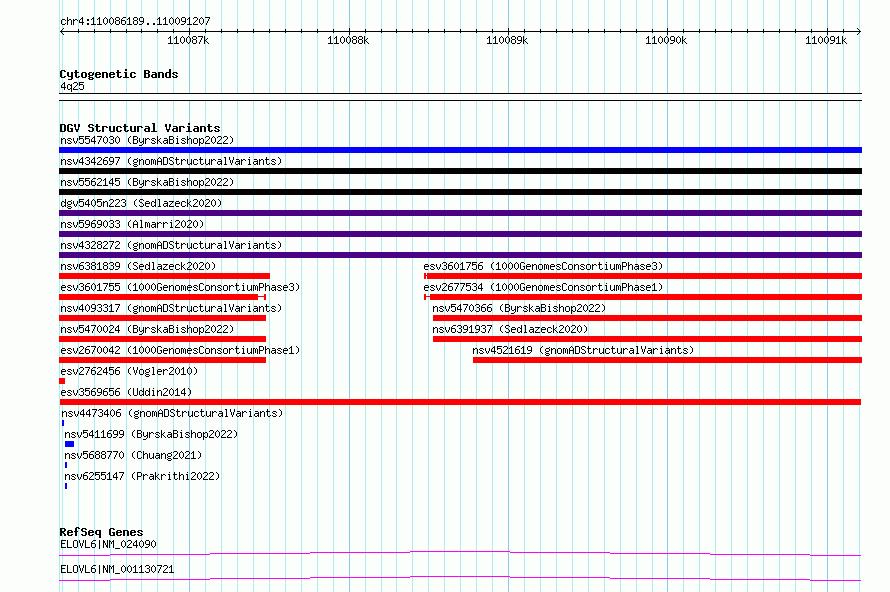Viewport: 890px width, 592px height.
Task: Click variant label nsv5969033 (Almarri2020)
Action: (132, 224)
